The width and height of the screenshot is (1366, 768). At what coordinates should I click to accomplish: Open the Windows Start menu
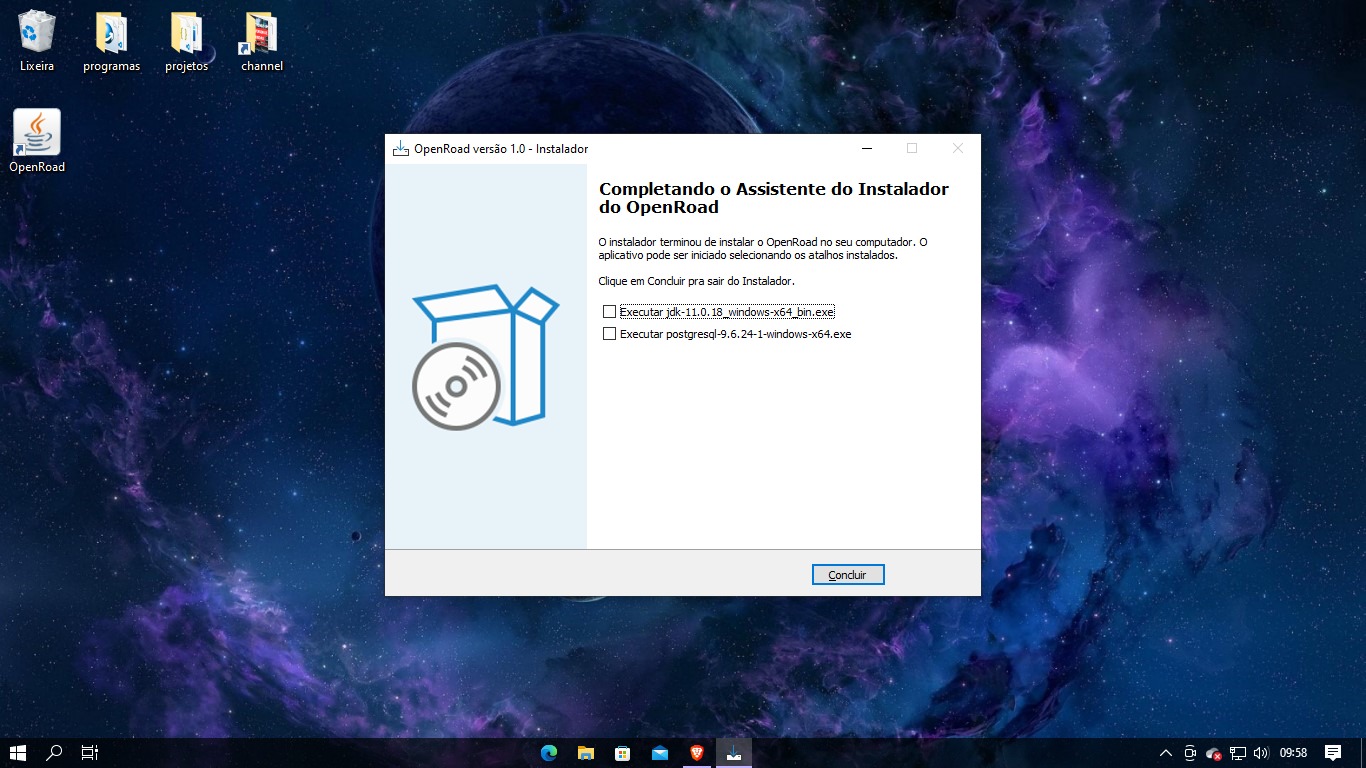tap(18, 753)
